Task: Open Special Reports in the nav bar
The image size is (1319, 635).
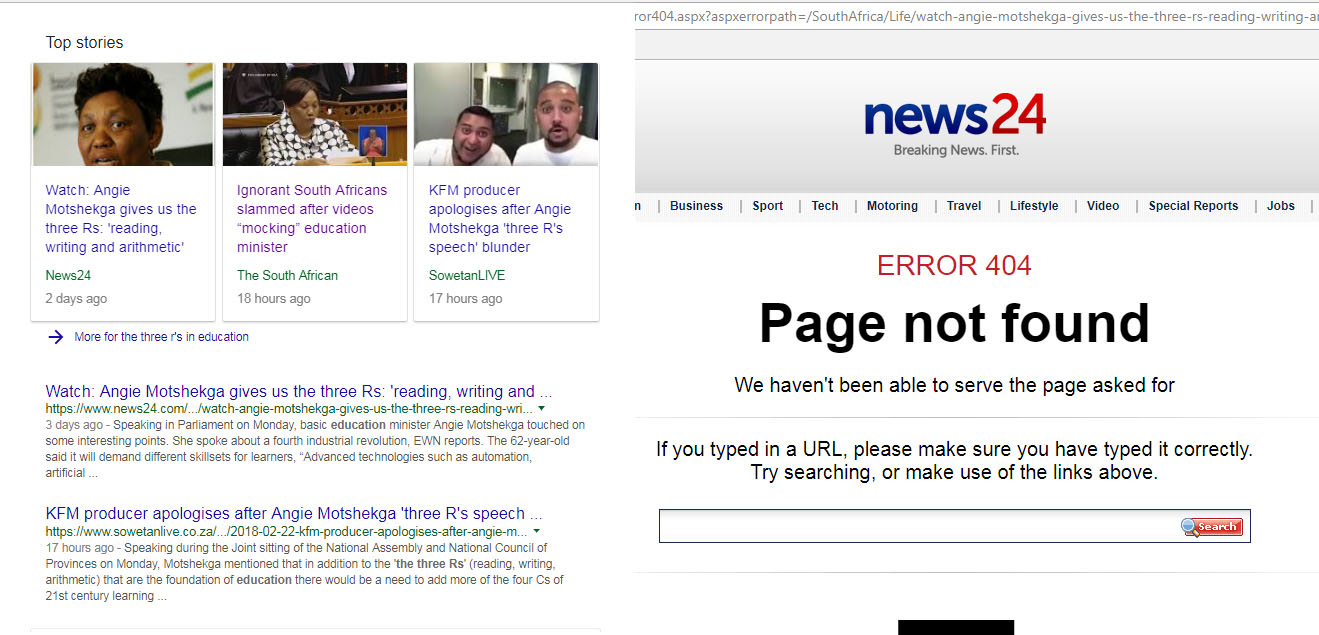Action: point(1193,206)
